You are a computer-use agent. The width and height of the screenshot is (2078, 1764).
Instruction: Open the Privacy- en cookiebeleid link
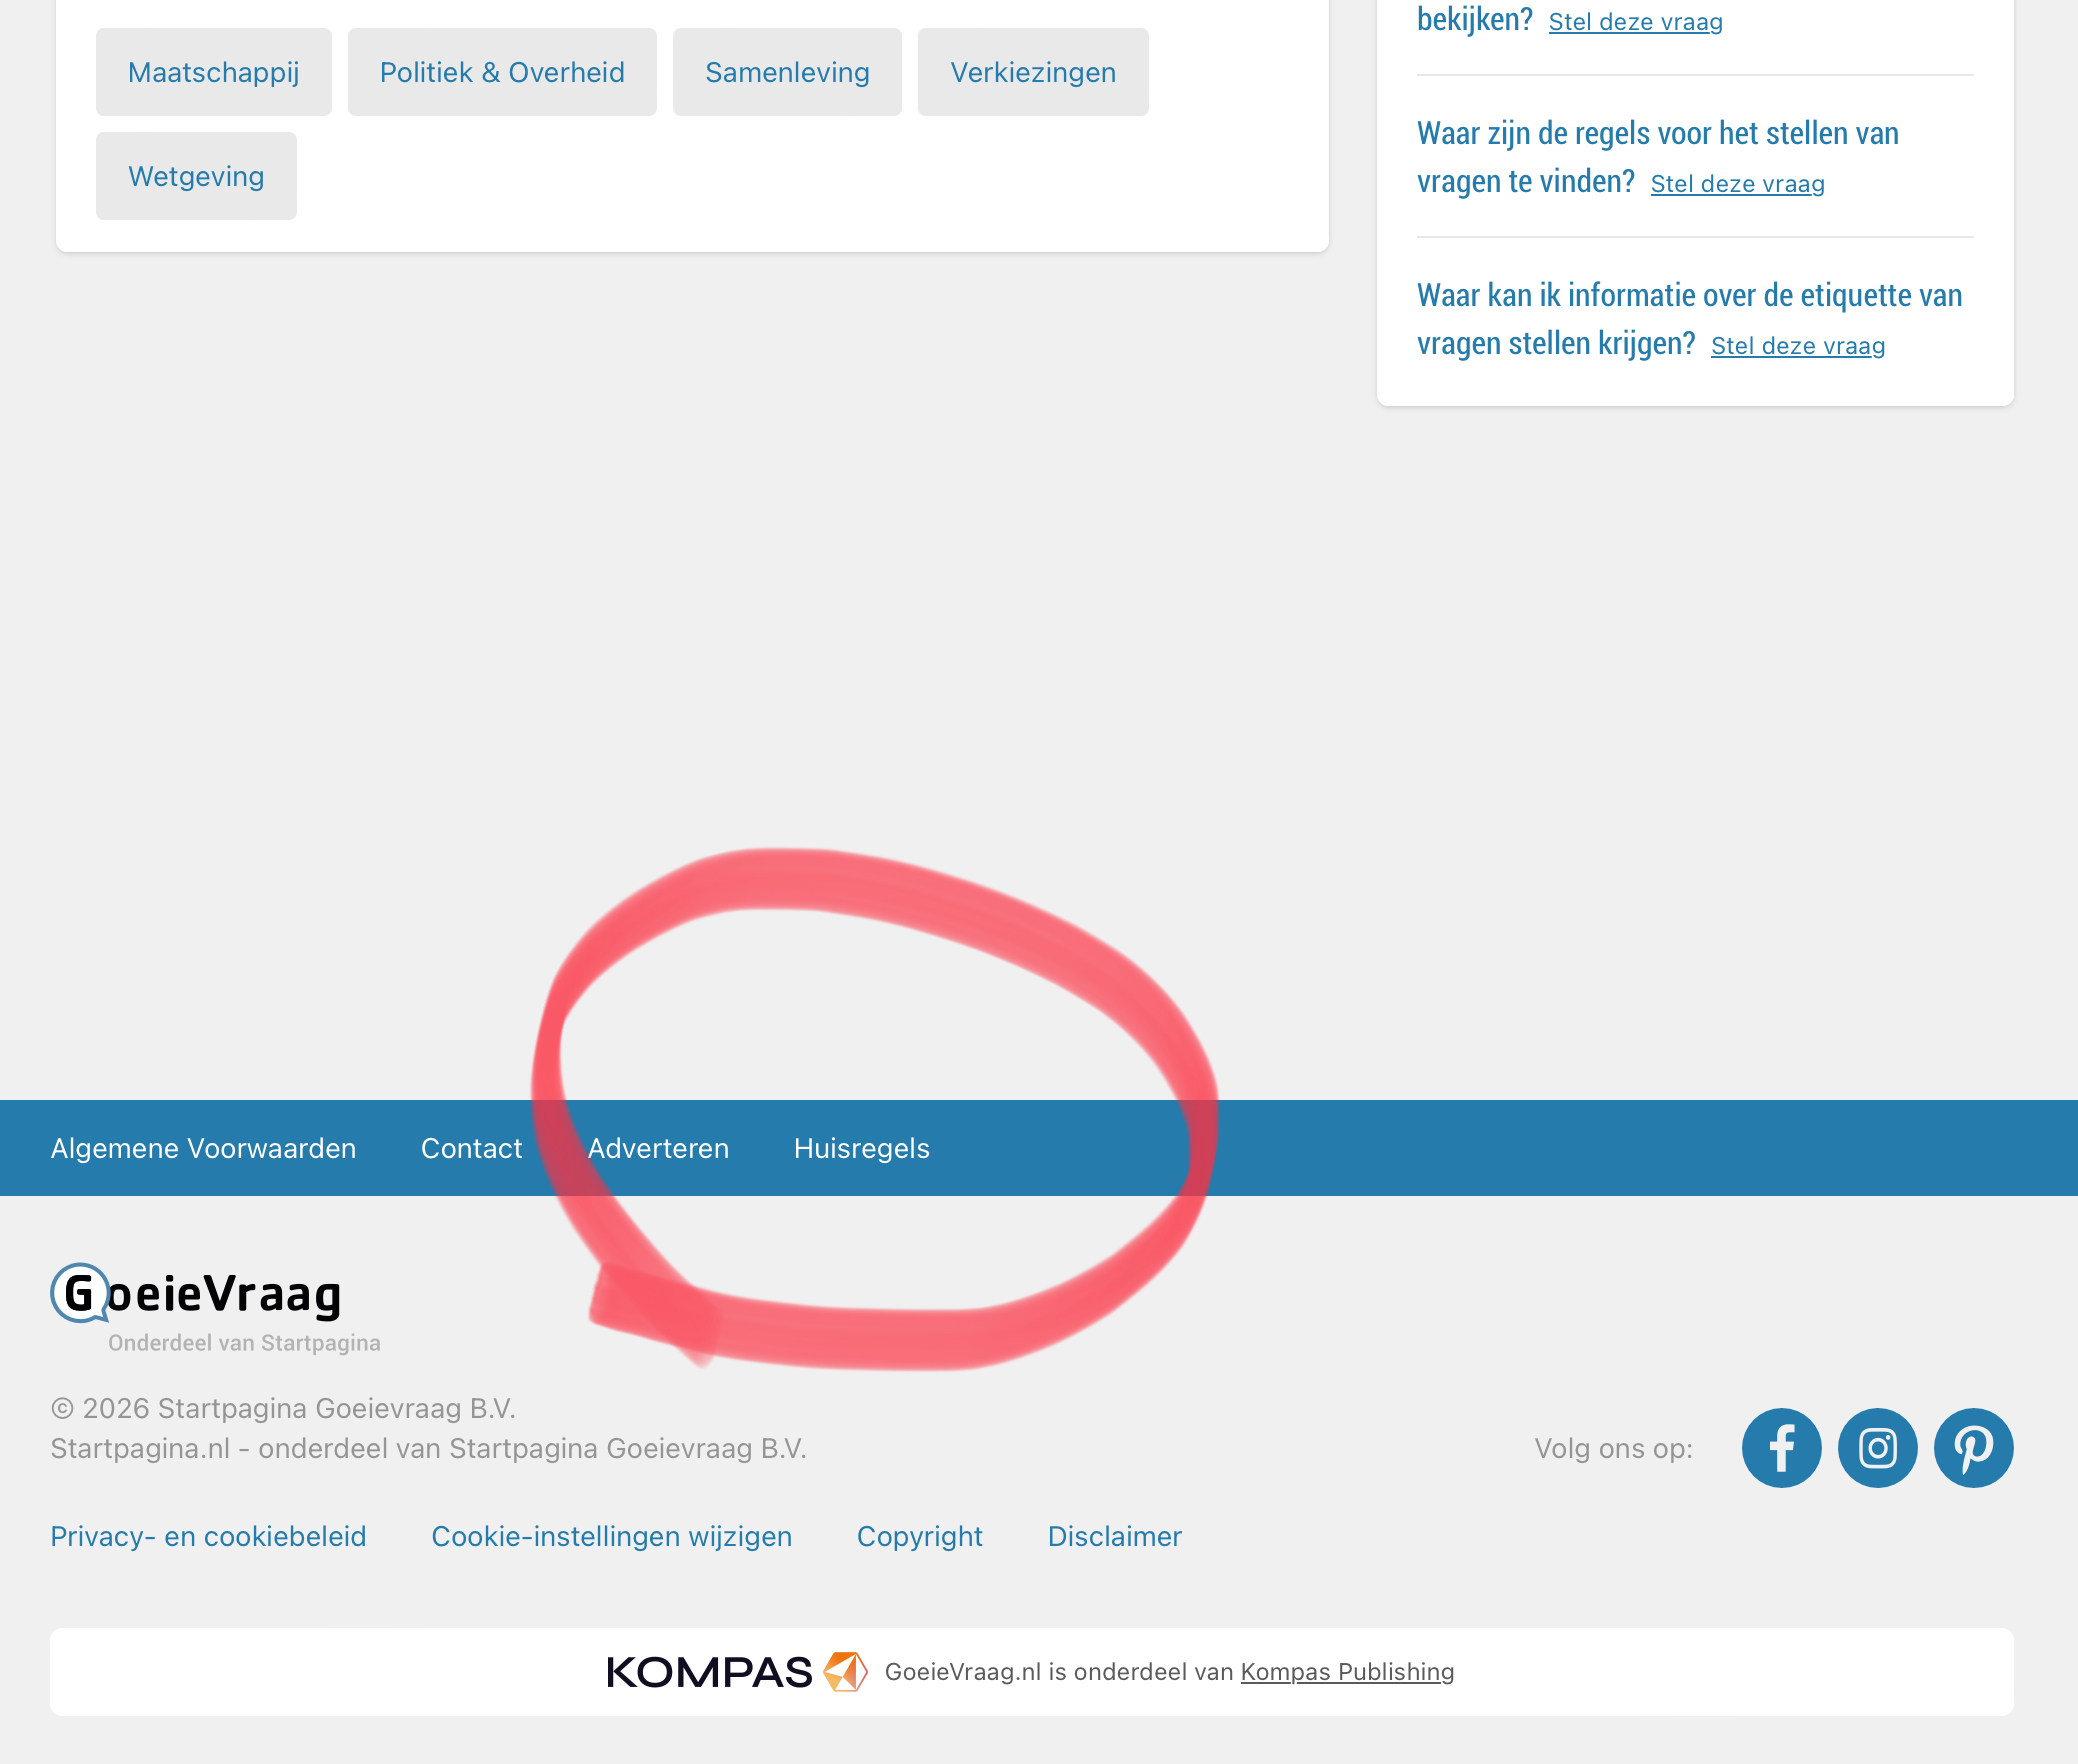[x=208, y=1536]
